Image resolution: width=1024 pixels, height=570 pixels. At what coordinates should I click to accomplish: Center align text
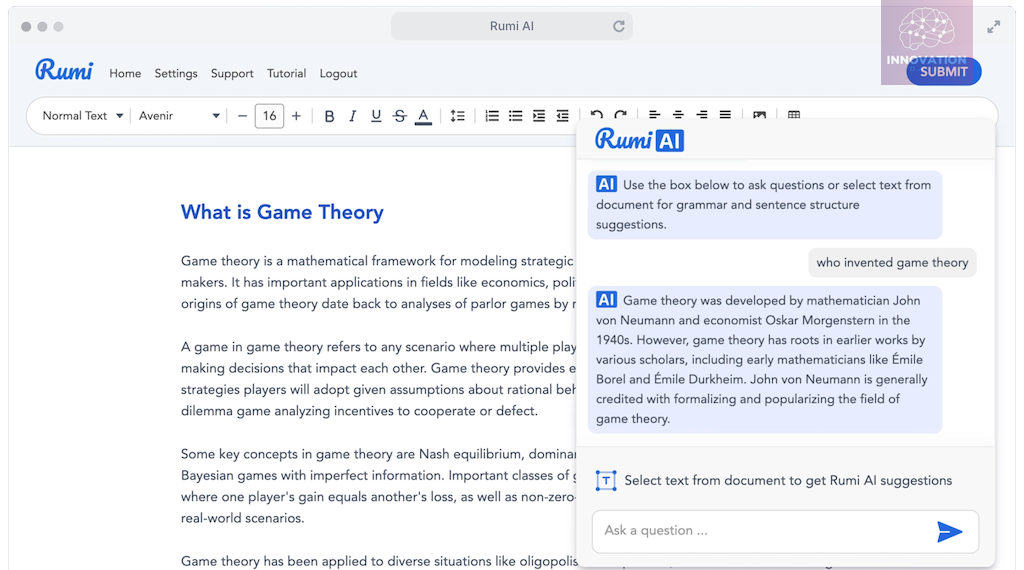[x=678, y=114]
